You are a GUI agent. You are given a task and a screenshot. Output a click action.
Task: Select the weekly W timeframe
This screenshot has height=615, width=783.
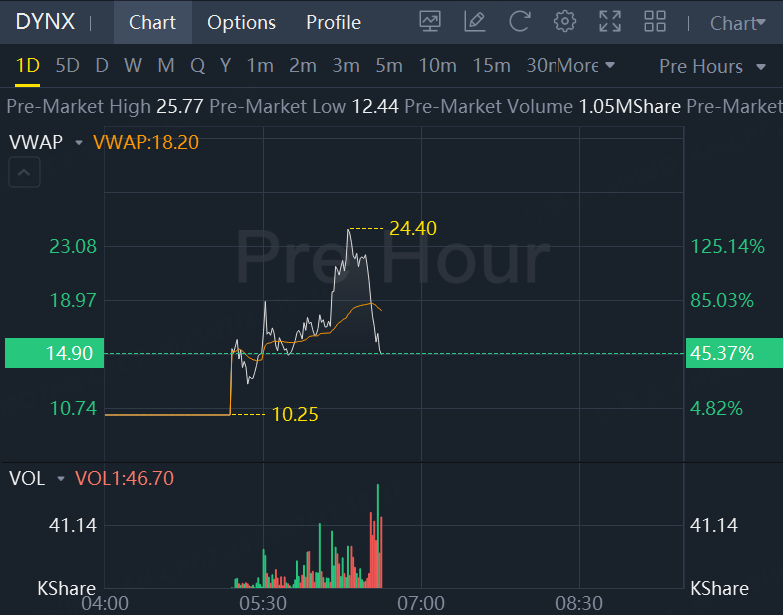click(x=133, y=65)
